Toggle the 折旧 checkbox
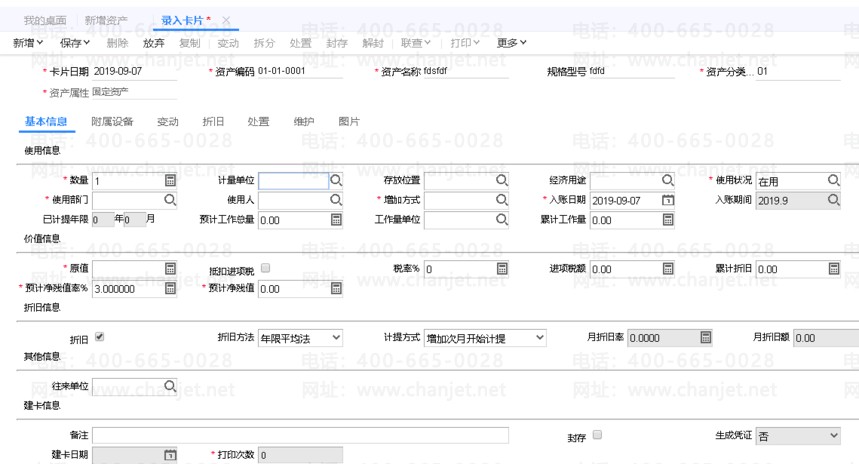This screenshot has width=859, height=464. (x=99, y=337)
